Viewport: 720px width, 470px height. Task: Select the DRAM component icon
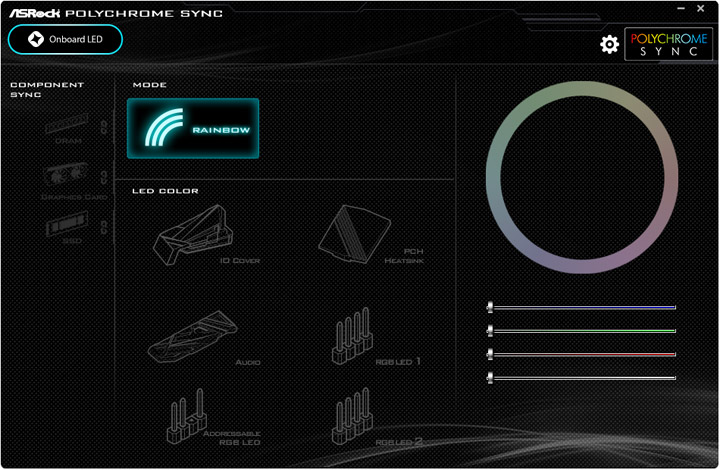tap(67, 123)
